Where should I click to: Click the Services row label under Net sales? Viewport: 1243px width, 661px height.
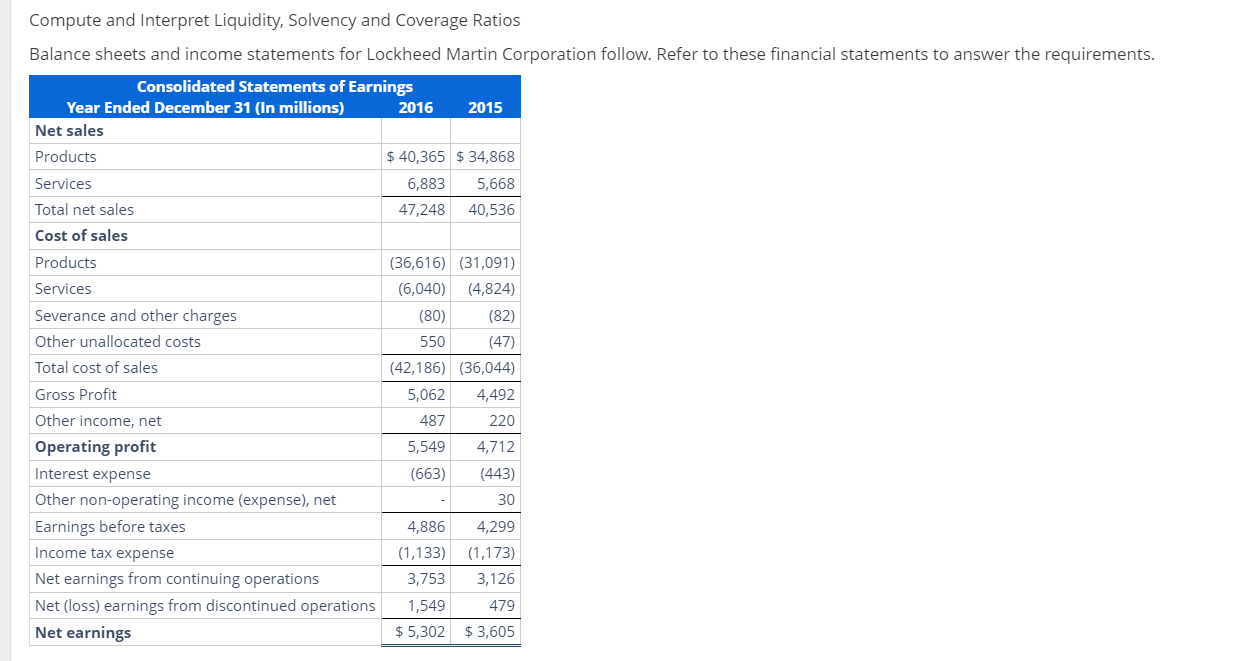(x=62, y=183)
